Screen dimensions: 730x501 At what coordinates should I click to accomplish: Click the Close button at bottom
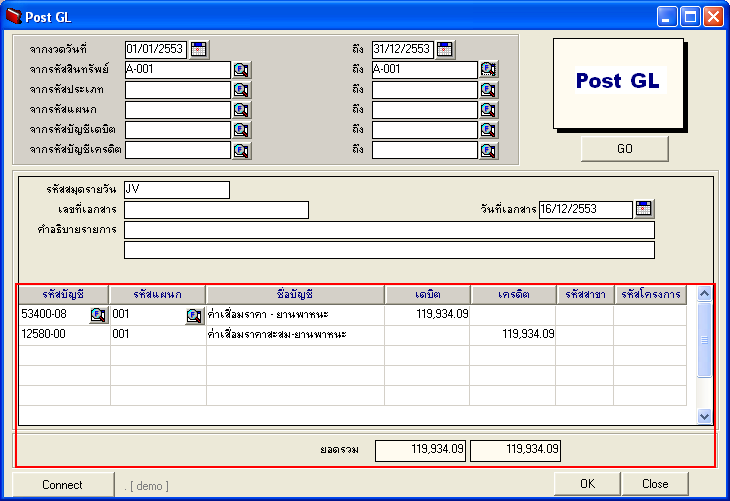pos(655,484)
